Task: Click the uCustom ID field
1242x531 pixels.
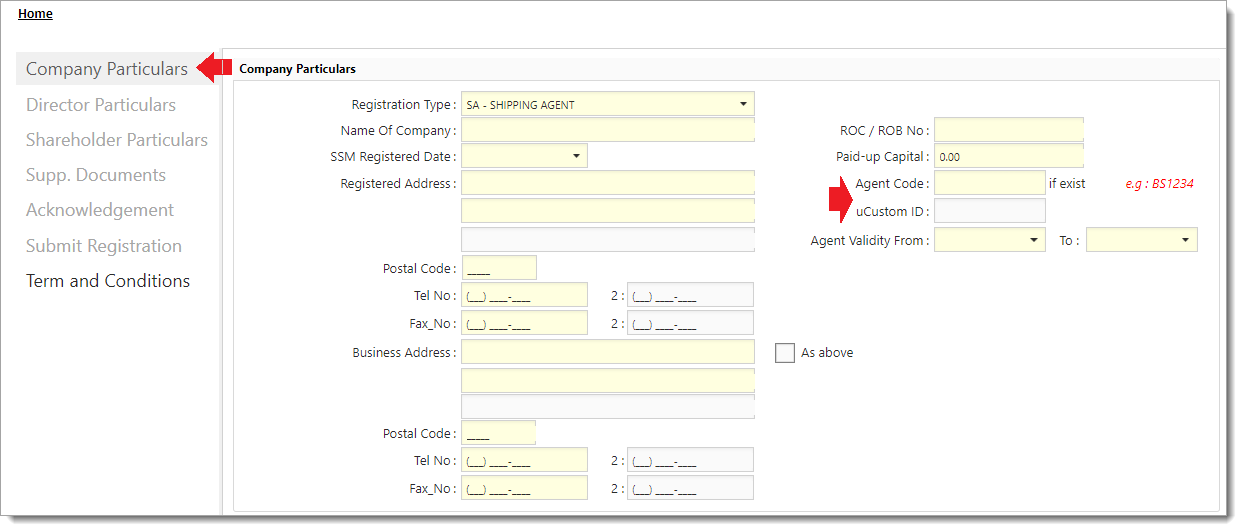Action: pos(989,211)
